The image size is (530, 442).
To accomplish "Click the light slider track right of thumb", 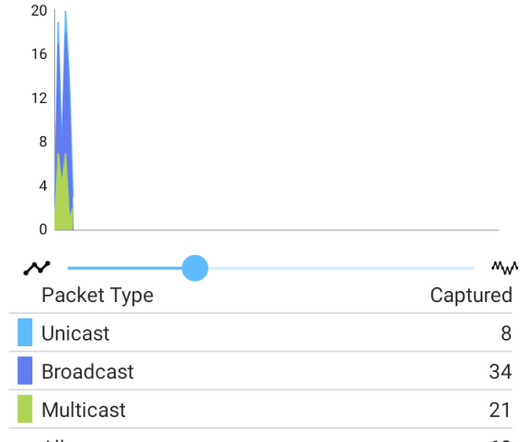I will point(341,268).
